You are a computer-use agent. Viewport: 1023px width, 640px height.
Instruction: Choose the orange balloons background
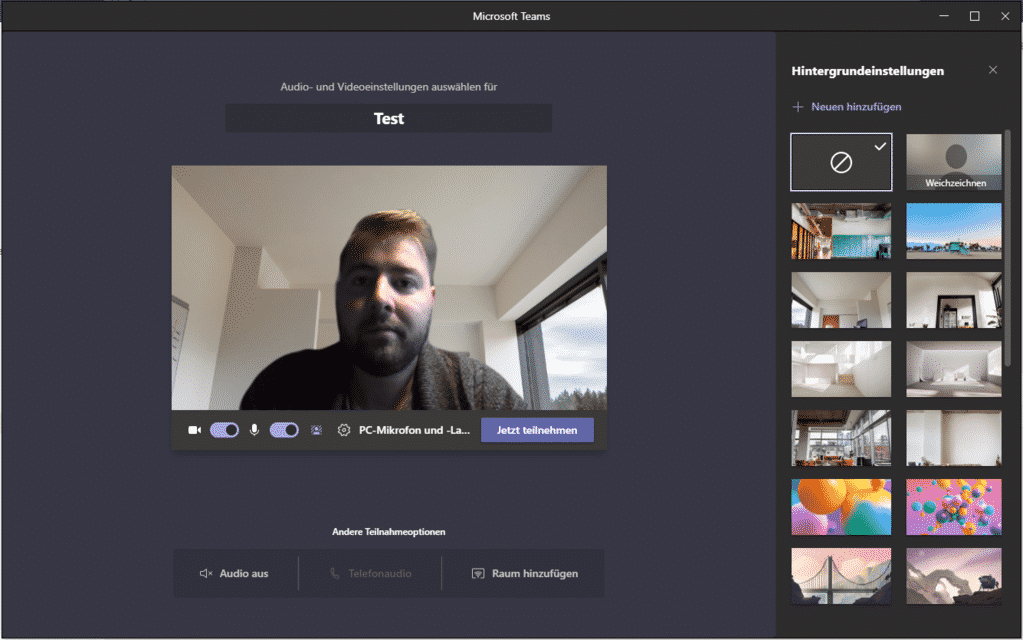click(x=841, y=508)
